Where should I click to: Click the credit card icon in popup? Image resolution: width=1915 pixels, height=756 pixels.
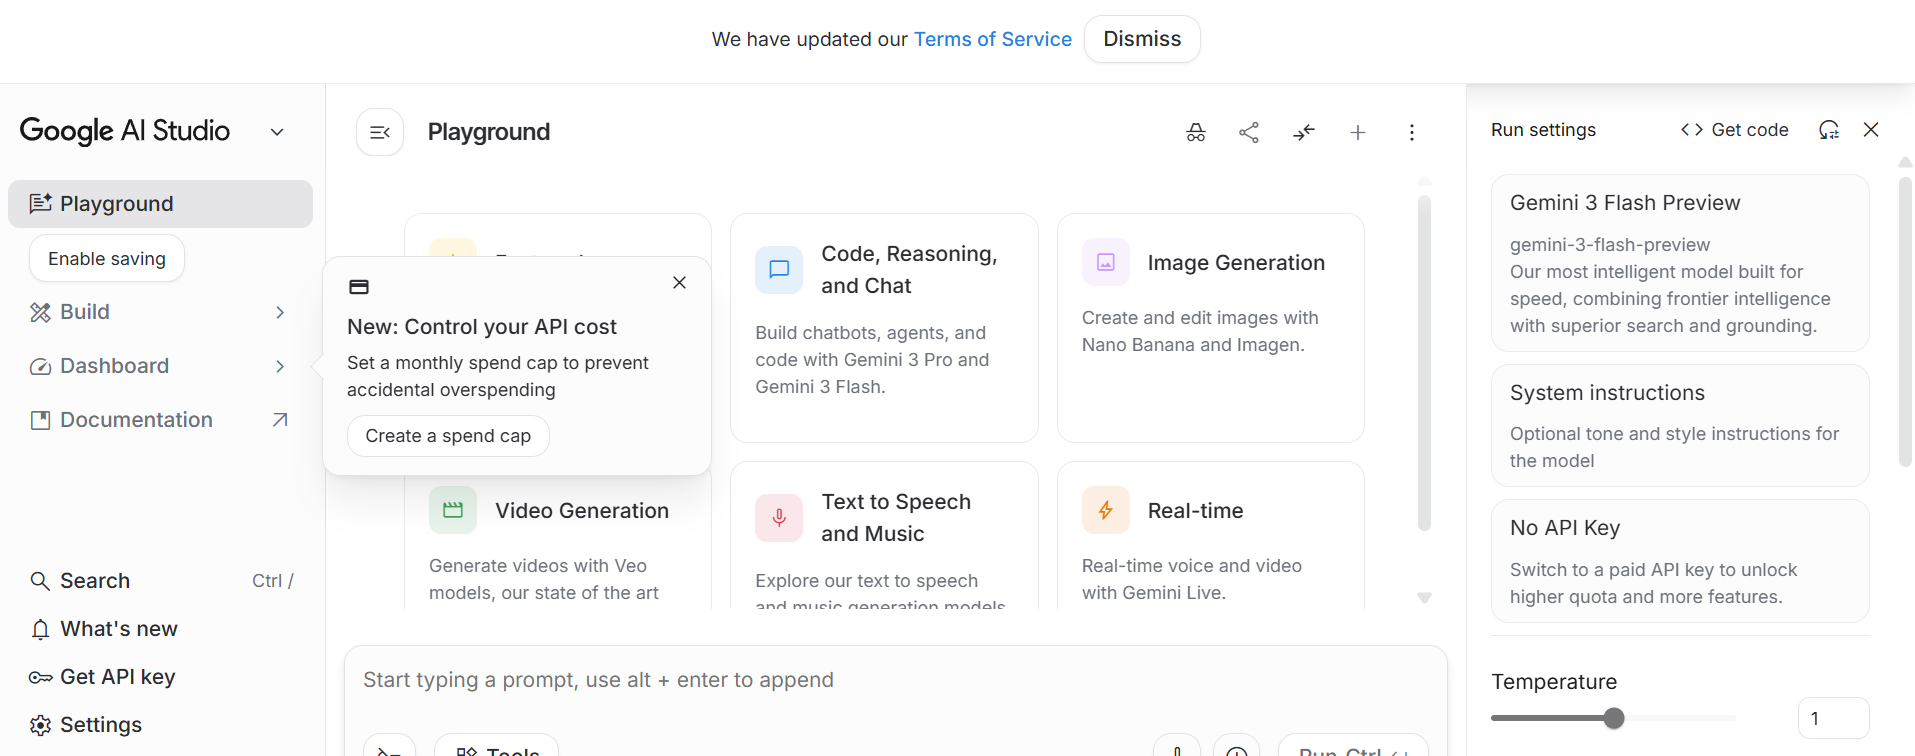click(x=359, y=287)
